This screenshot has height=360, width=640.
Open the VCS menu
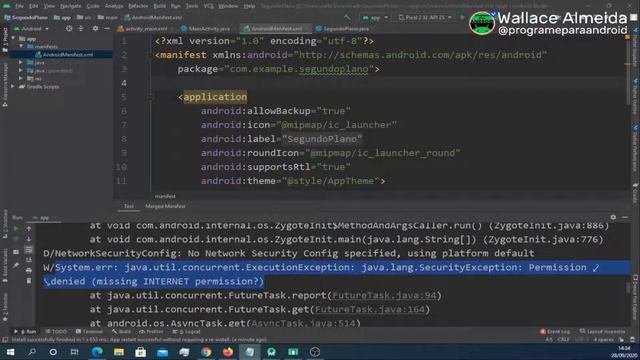[x=209, y=6]
